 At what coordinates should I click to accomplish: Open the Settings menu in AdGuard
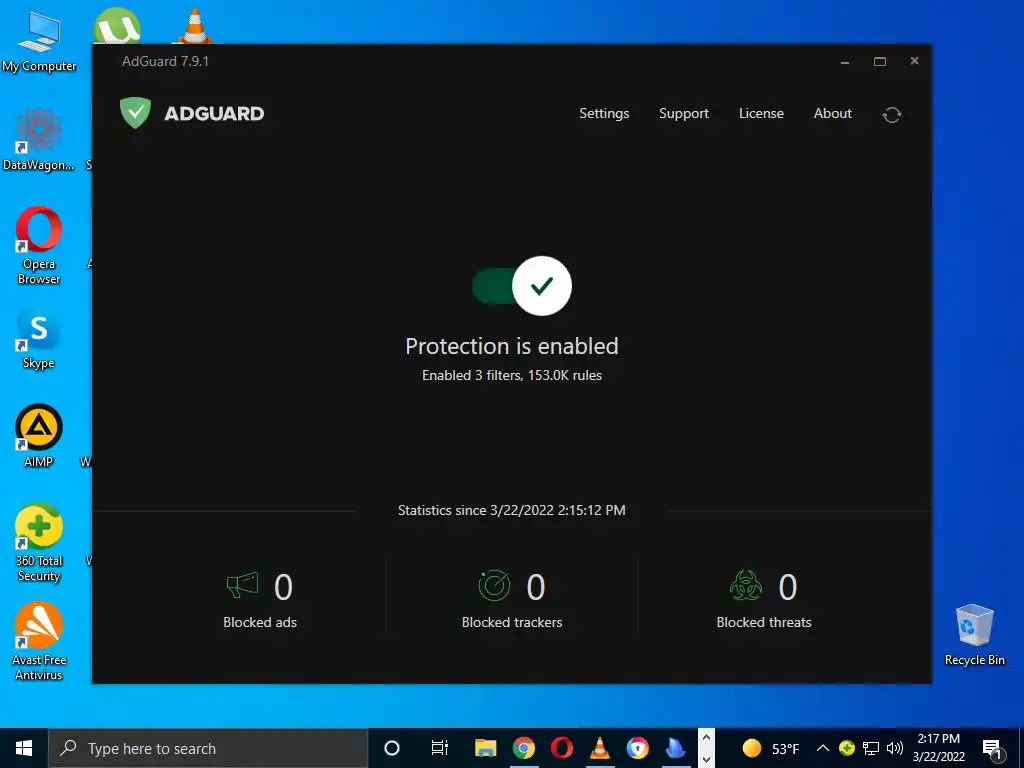coord(604,114)
